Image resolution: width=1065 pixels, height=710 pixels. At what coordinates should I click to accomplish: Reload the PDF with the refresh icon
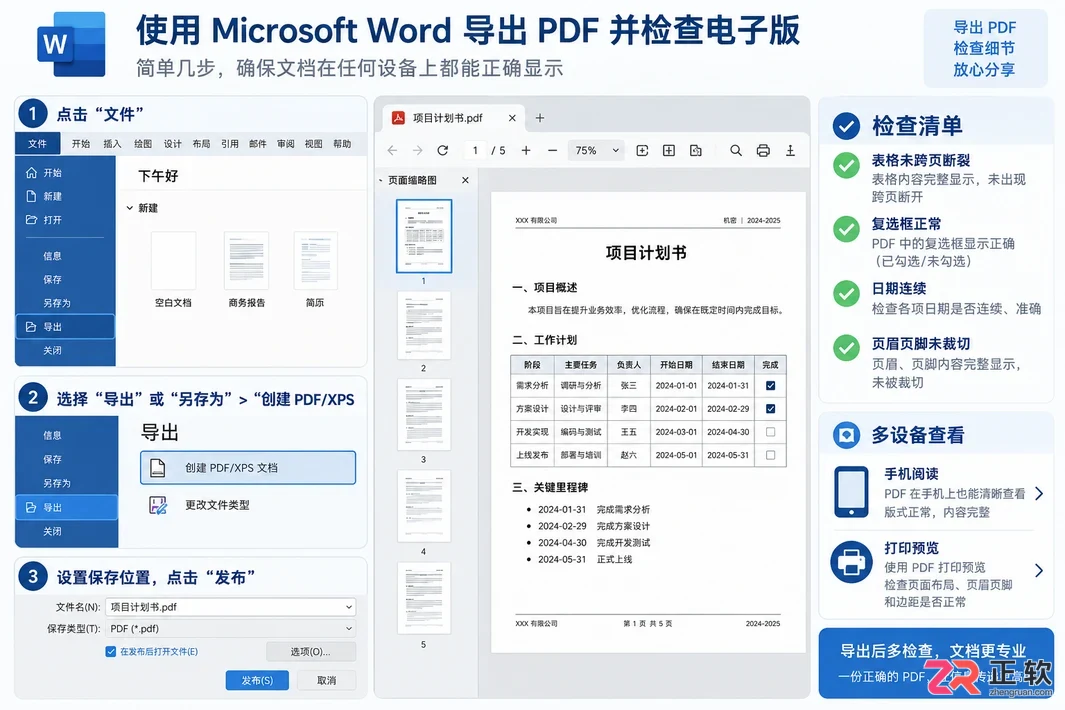(443, 150)
